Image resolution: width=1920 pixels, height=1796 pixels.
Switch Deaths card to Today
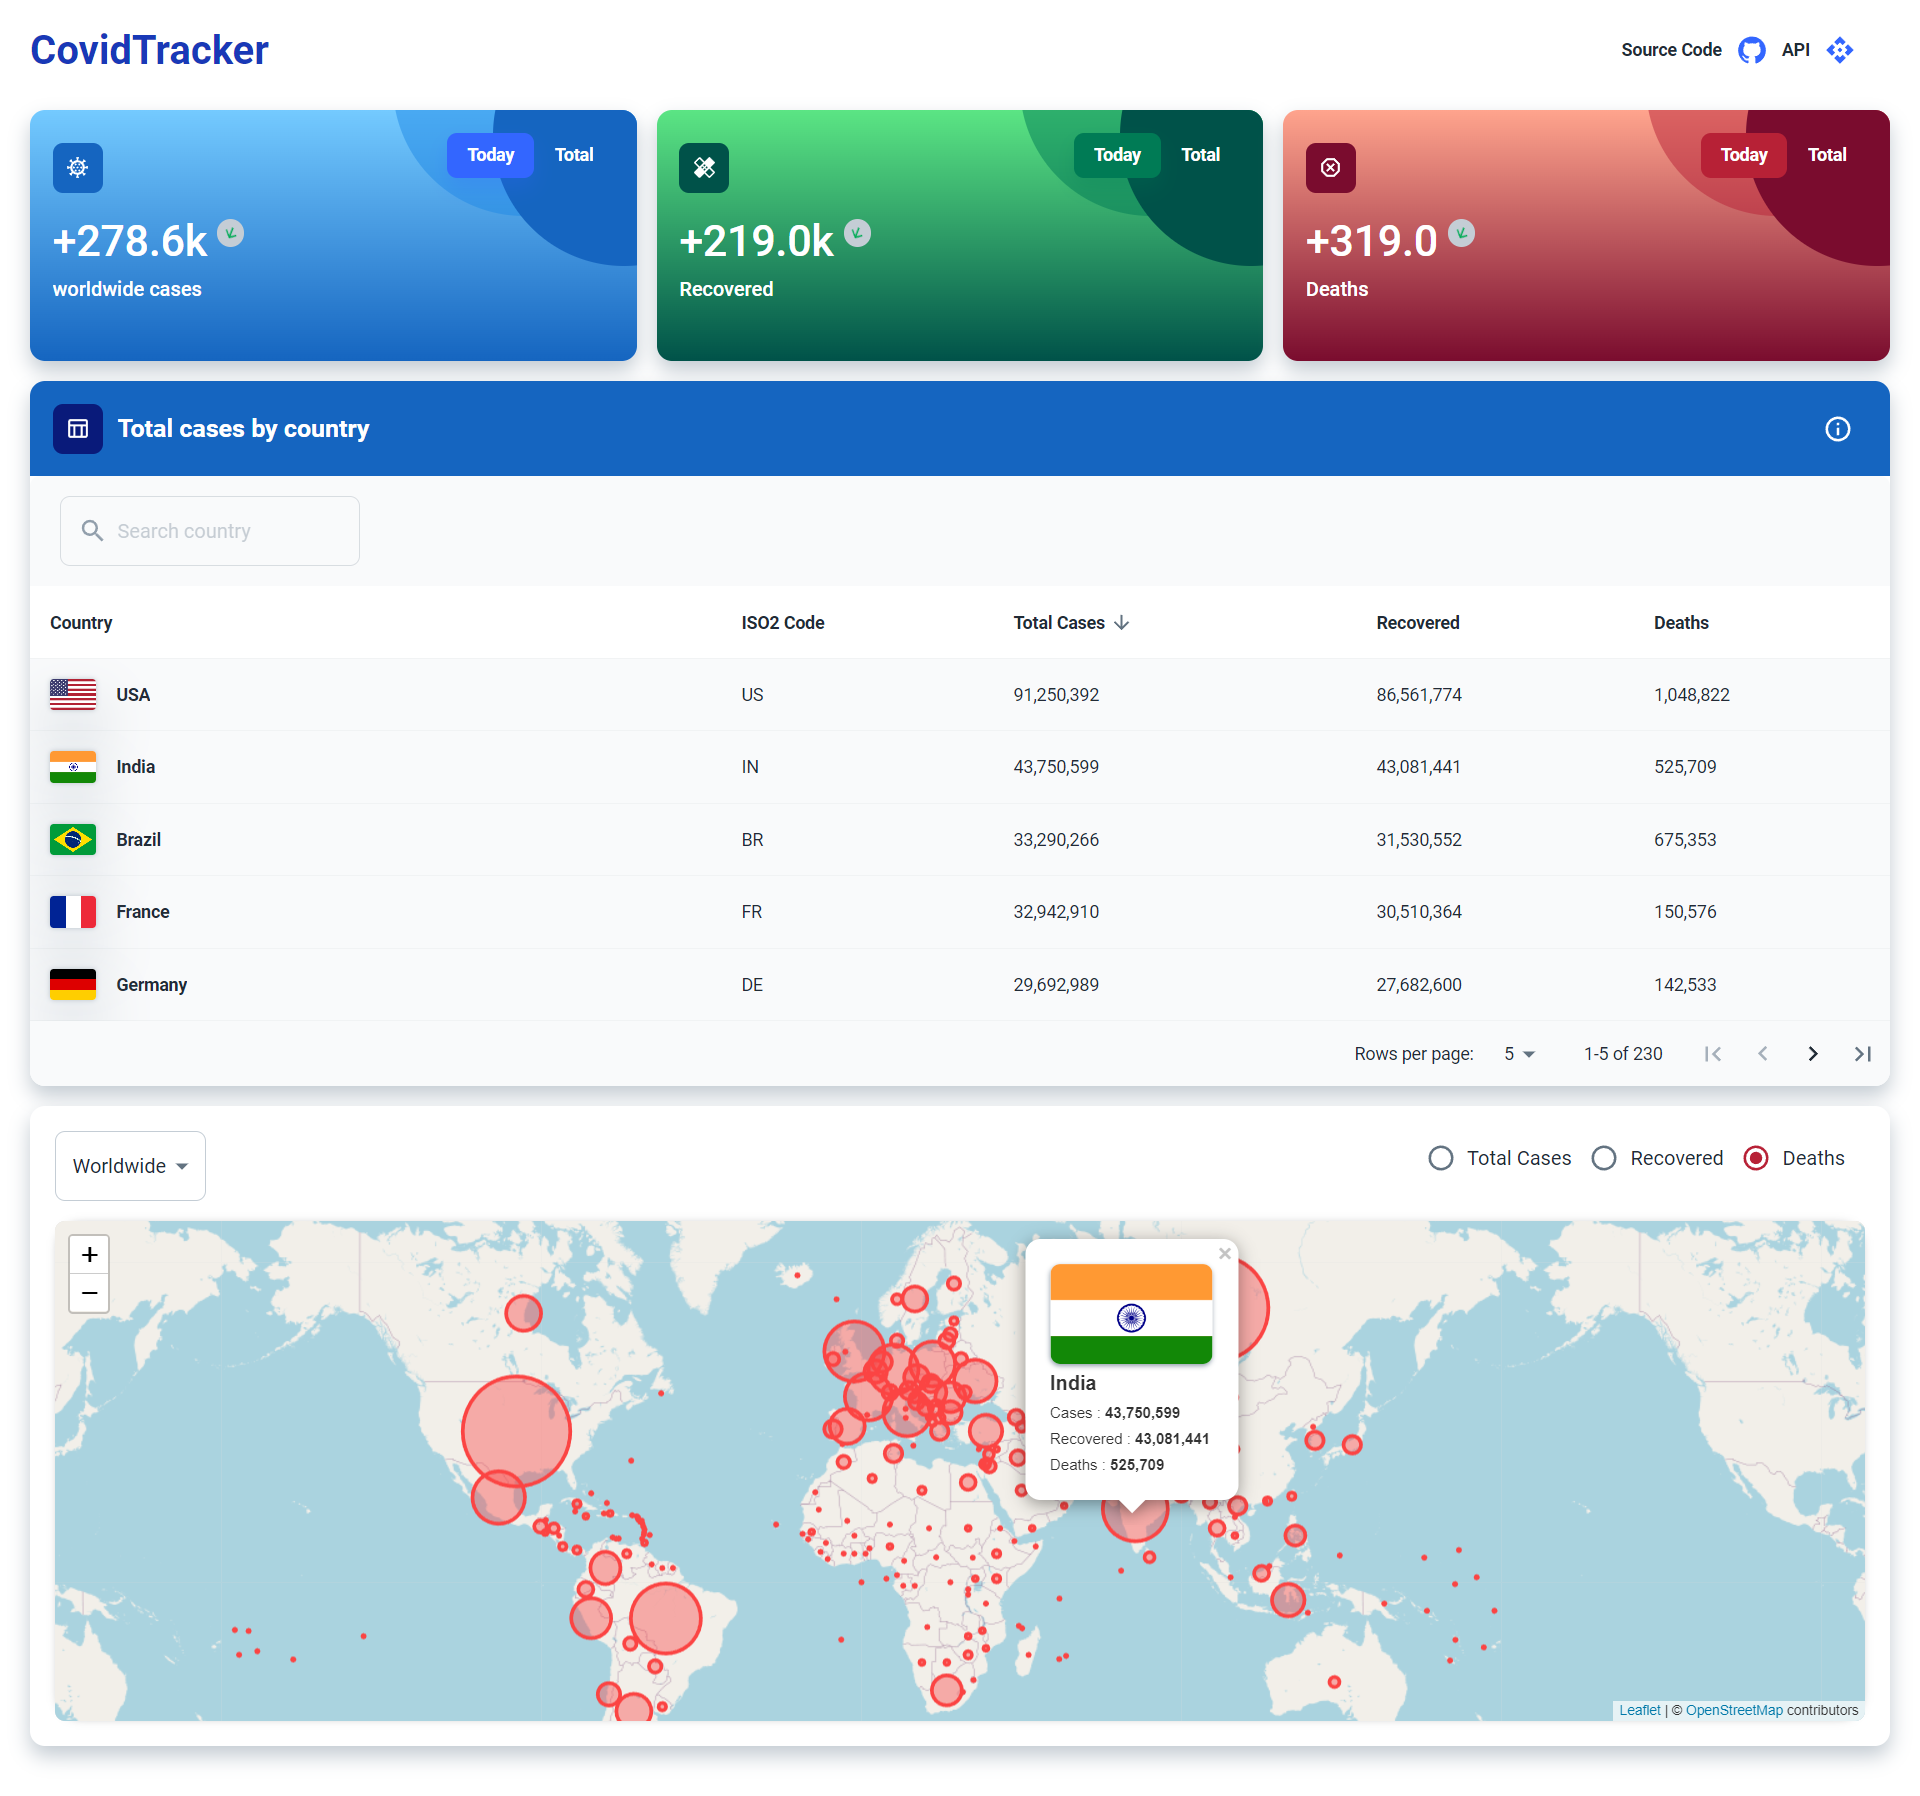1744,155
